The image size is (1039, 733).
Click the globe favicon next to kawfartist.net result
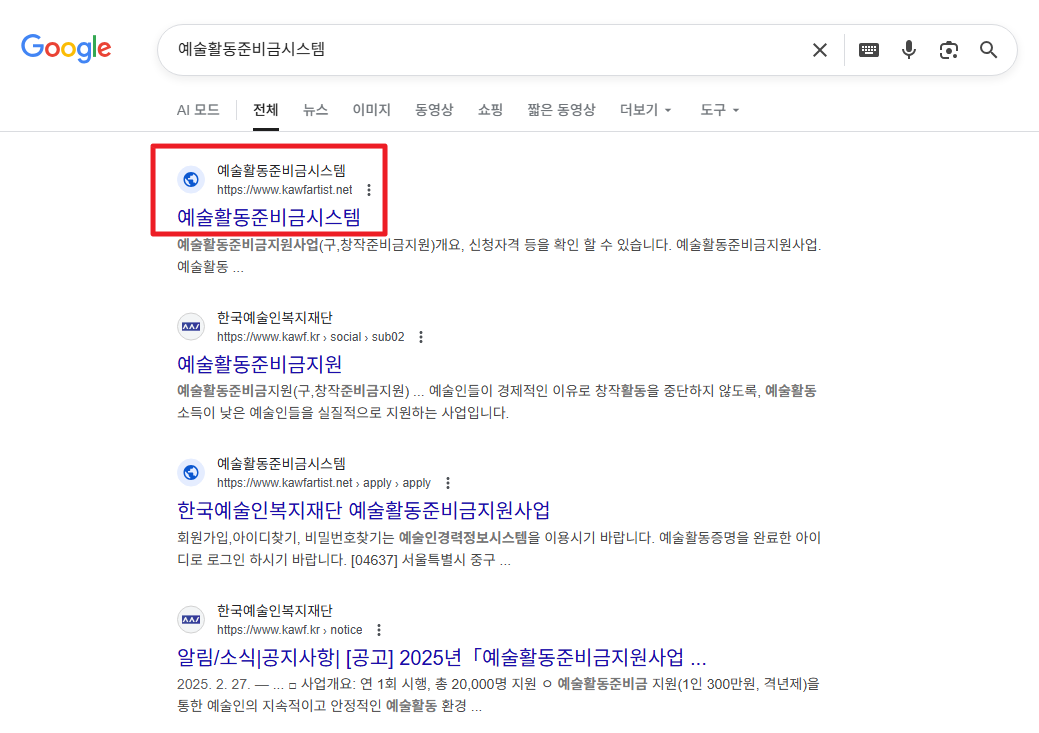[190, 180]
